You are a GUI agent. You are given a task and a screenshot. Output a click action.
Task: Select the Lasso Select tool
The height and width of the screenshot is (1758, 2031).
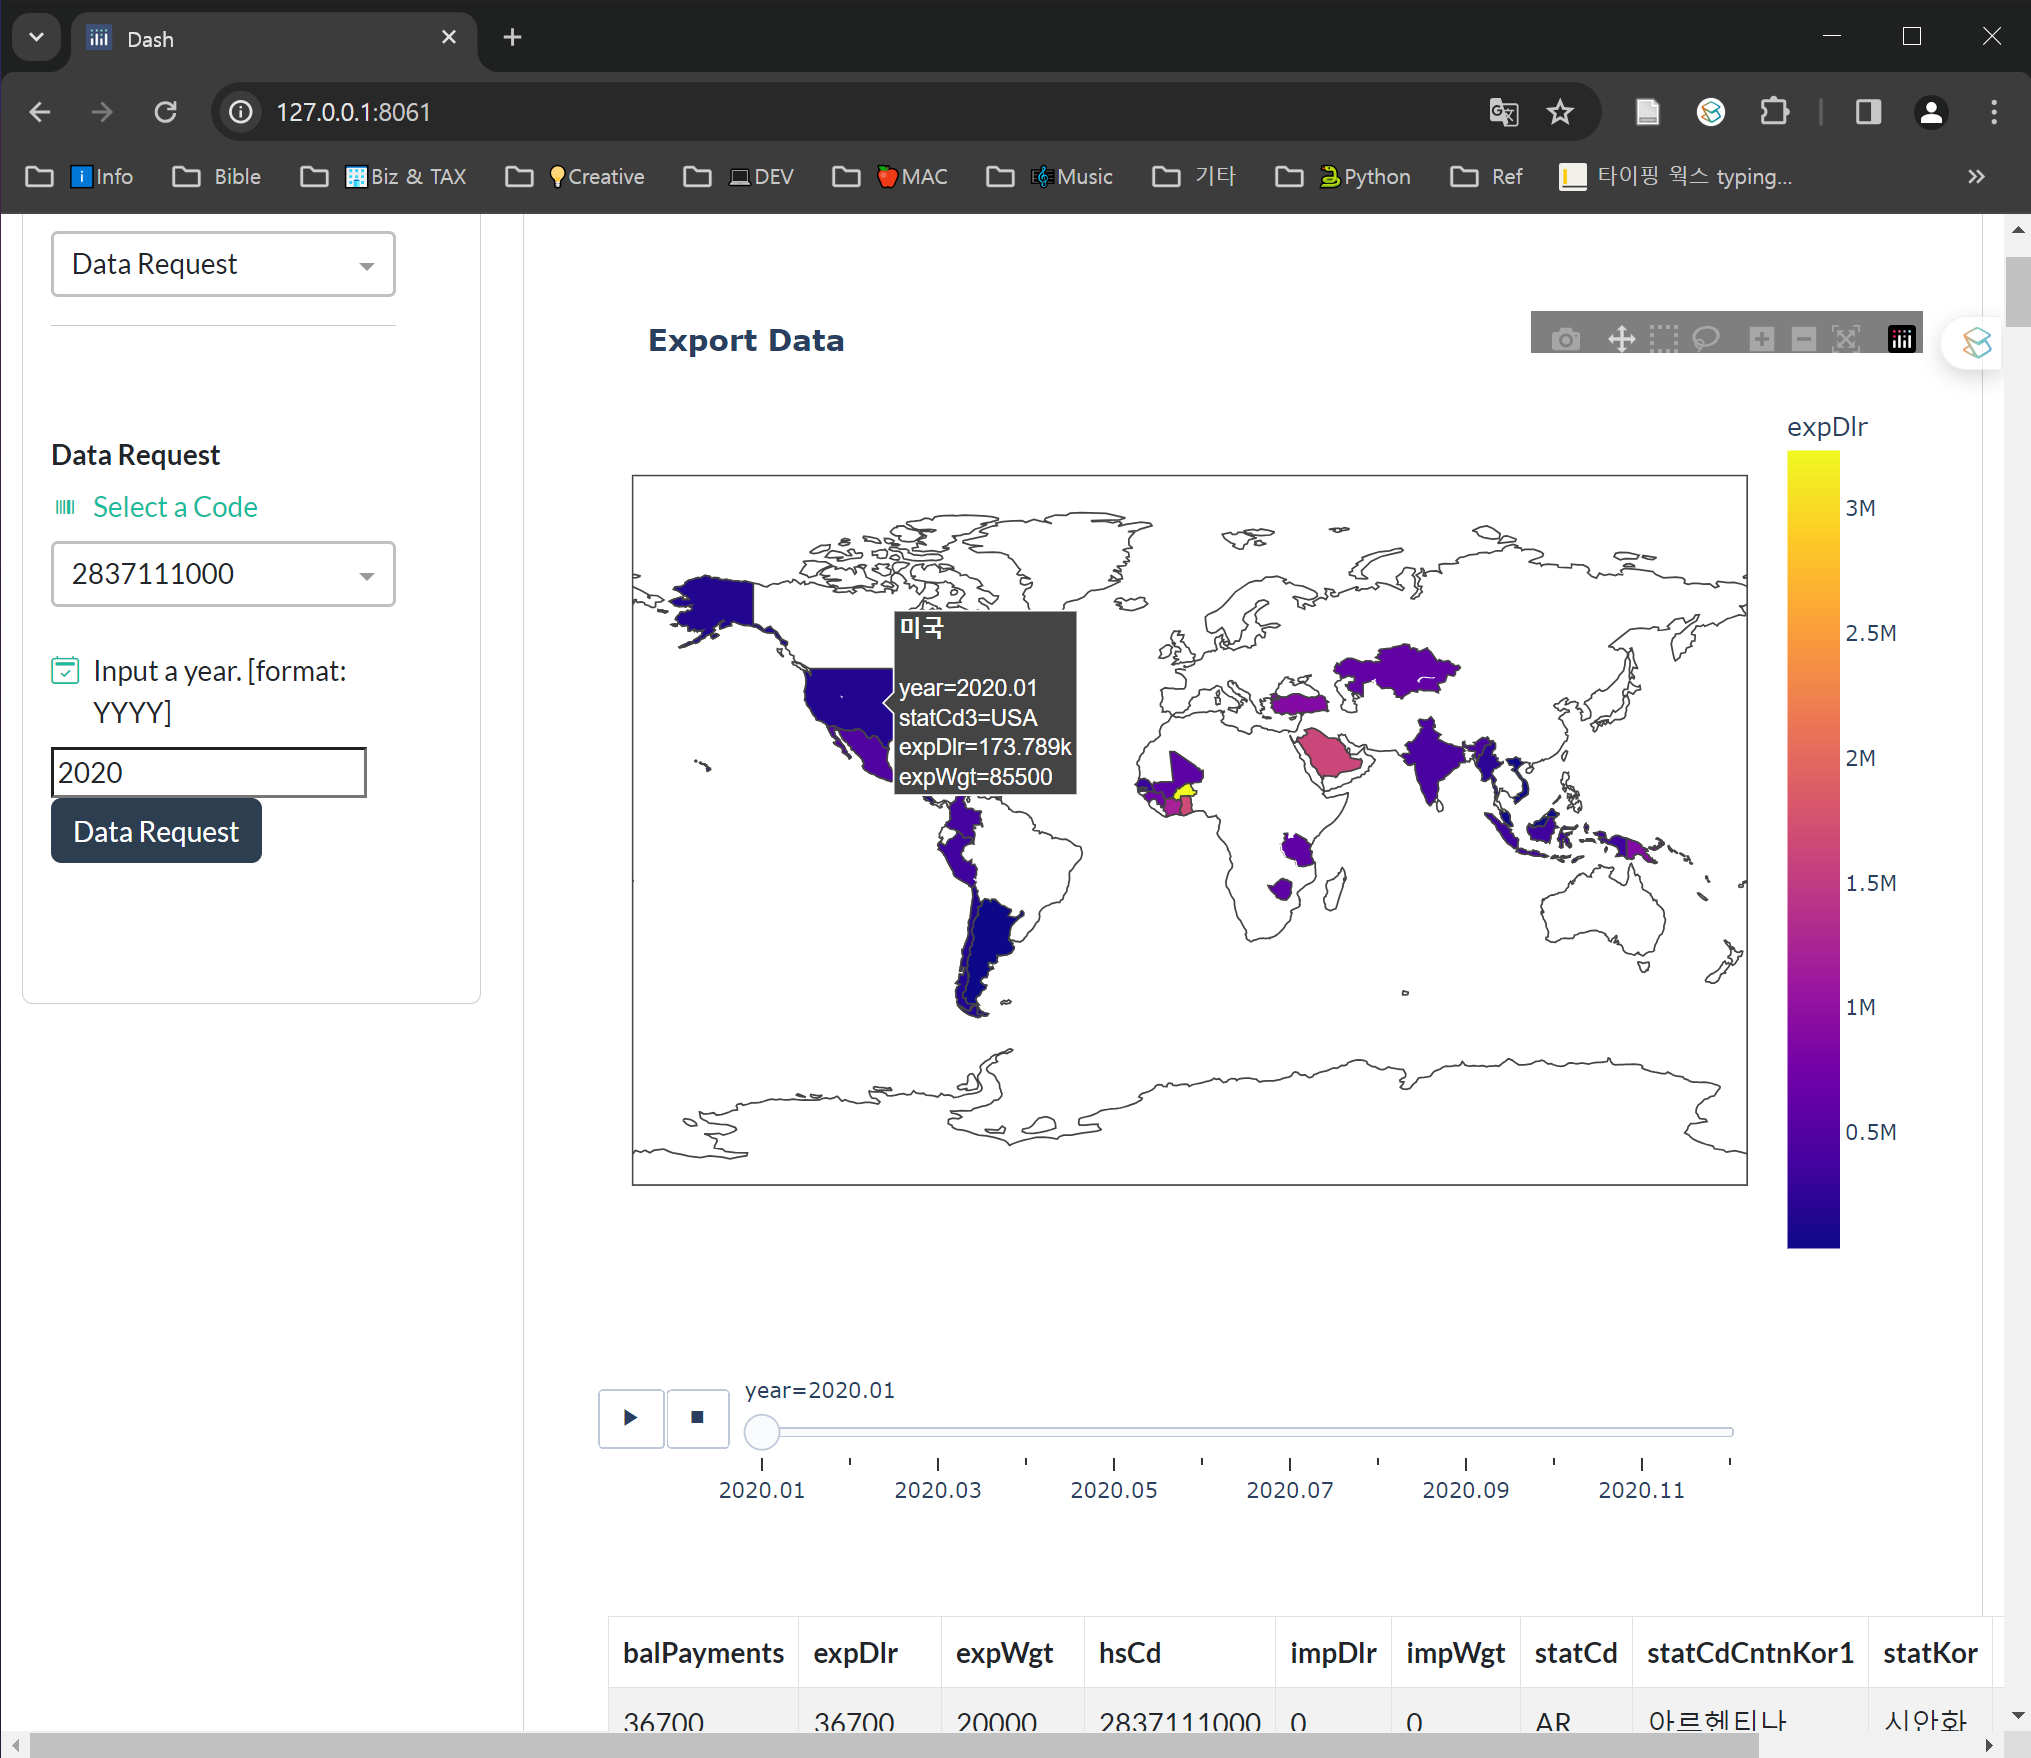click(x=1706, y=339)
